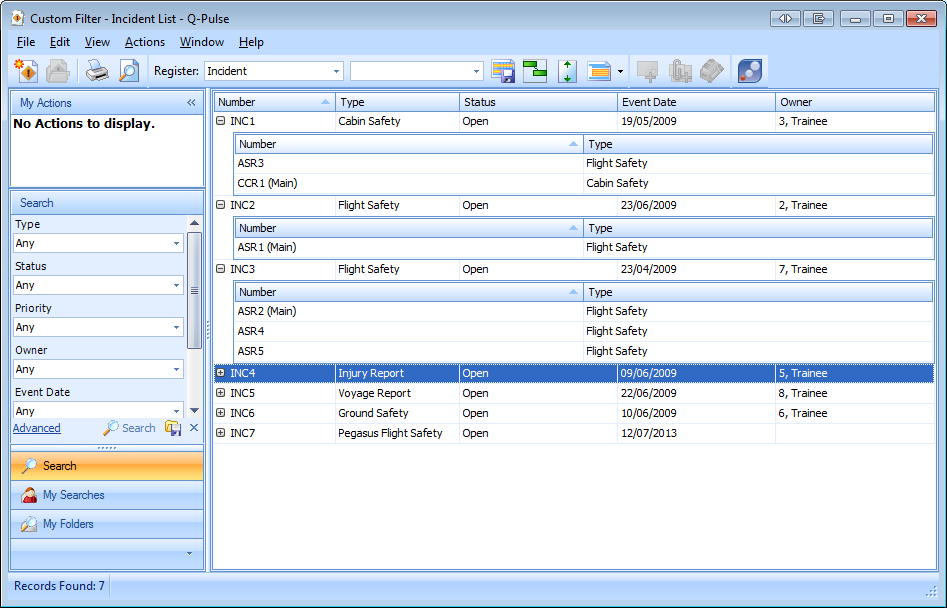Select the ASR5 sub-record

pyautogui.click(x=583, y=351)
